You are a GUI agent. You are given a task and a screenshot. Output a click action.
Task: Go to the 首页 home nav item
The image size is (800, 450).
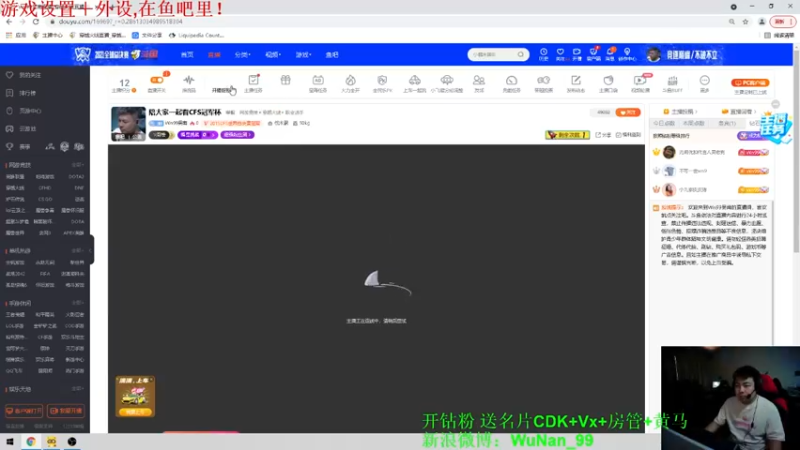[x=187, y=55]
